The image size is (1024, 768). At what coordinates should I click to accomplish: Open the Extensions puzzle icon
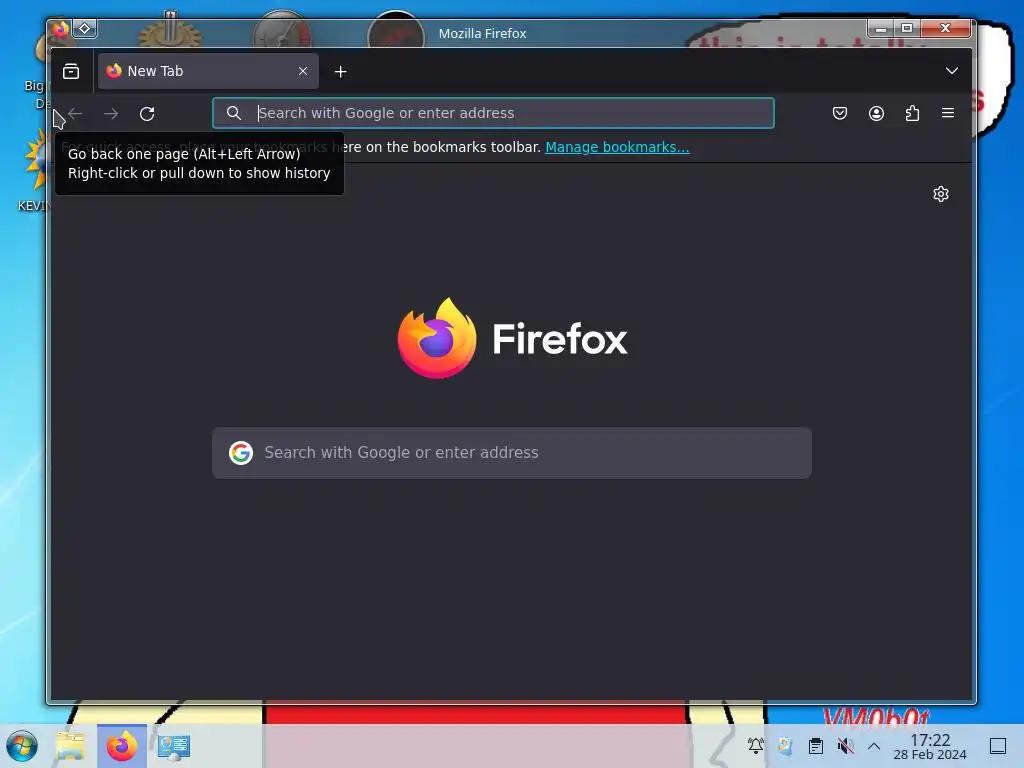pyautogui.click(x=912, y=113)
